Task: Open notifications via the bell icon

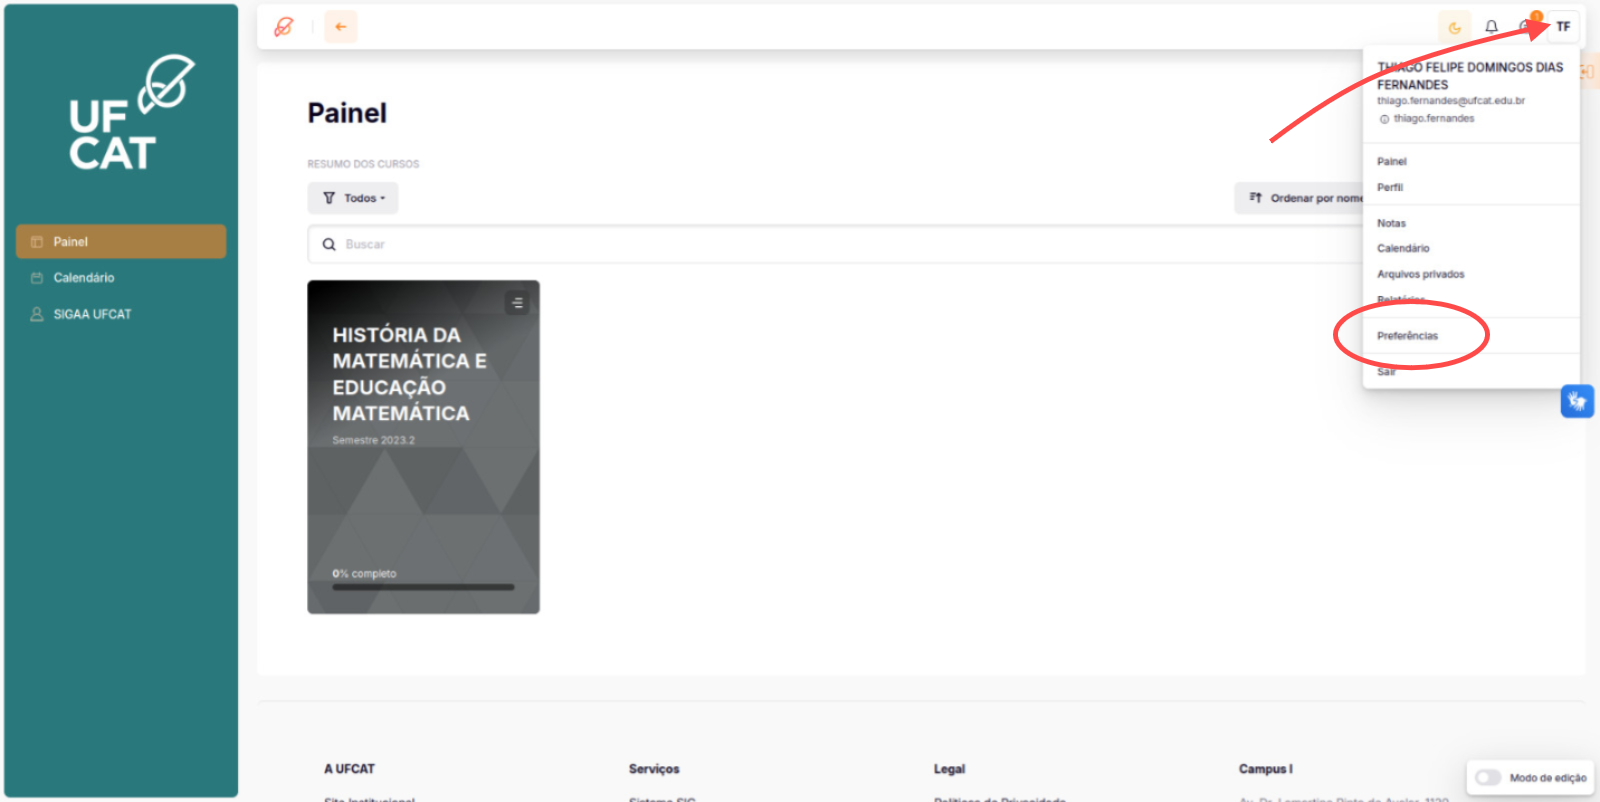Action: (1491, 27)
